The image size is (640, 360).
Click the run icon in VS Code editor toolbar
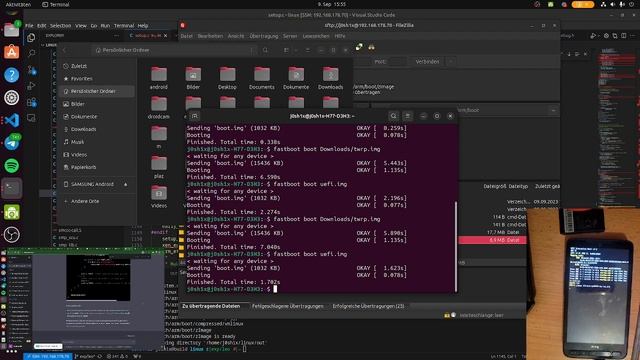593,36
